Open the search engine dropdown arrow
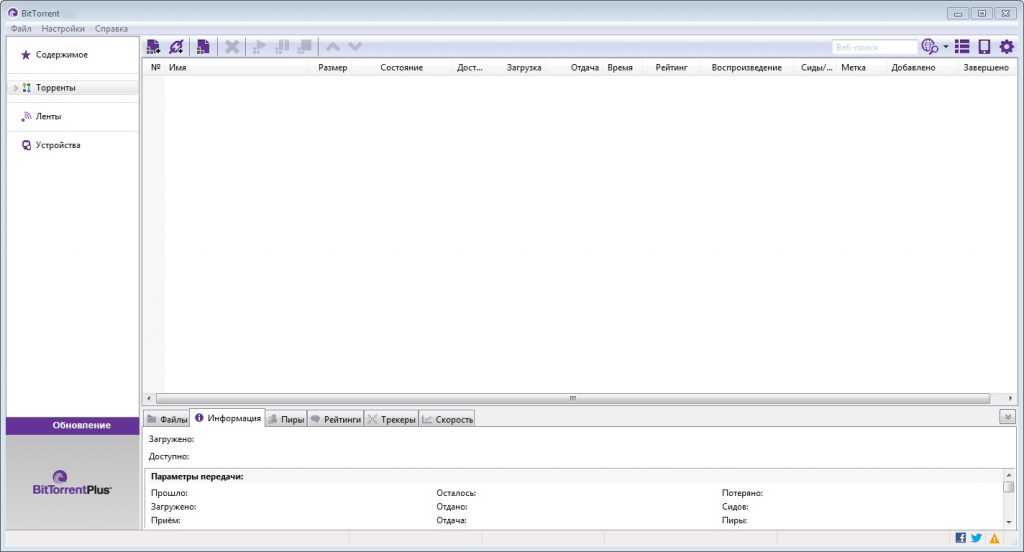 [x=946, y=46]
